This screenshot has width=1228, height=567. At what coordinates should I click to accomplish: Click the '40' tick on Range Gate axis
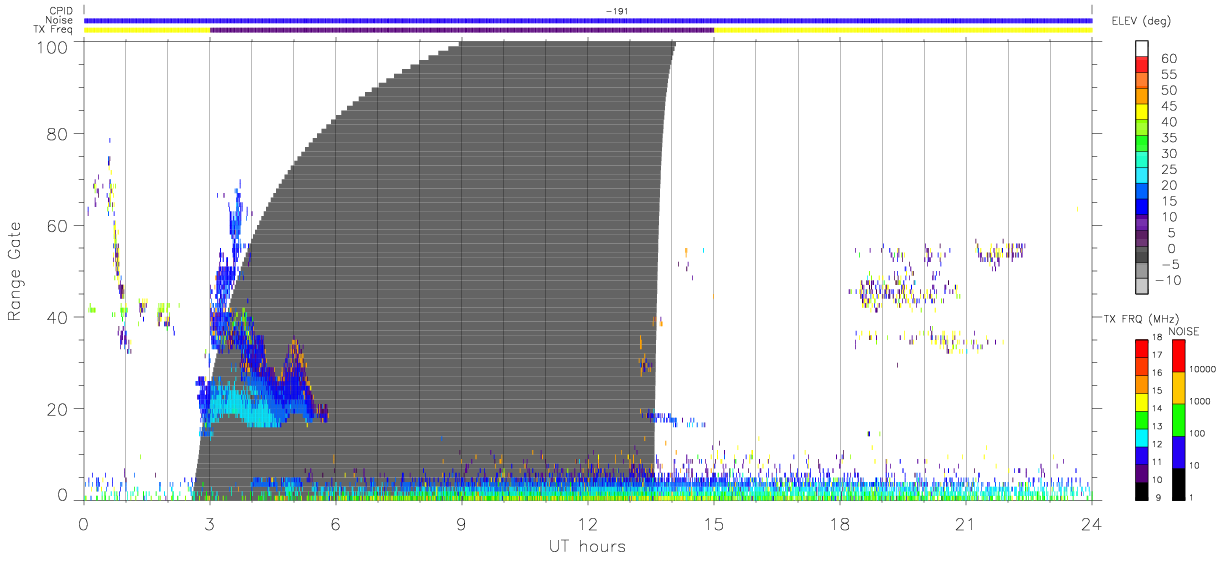(58, 317)
